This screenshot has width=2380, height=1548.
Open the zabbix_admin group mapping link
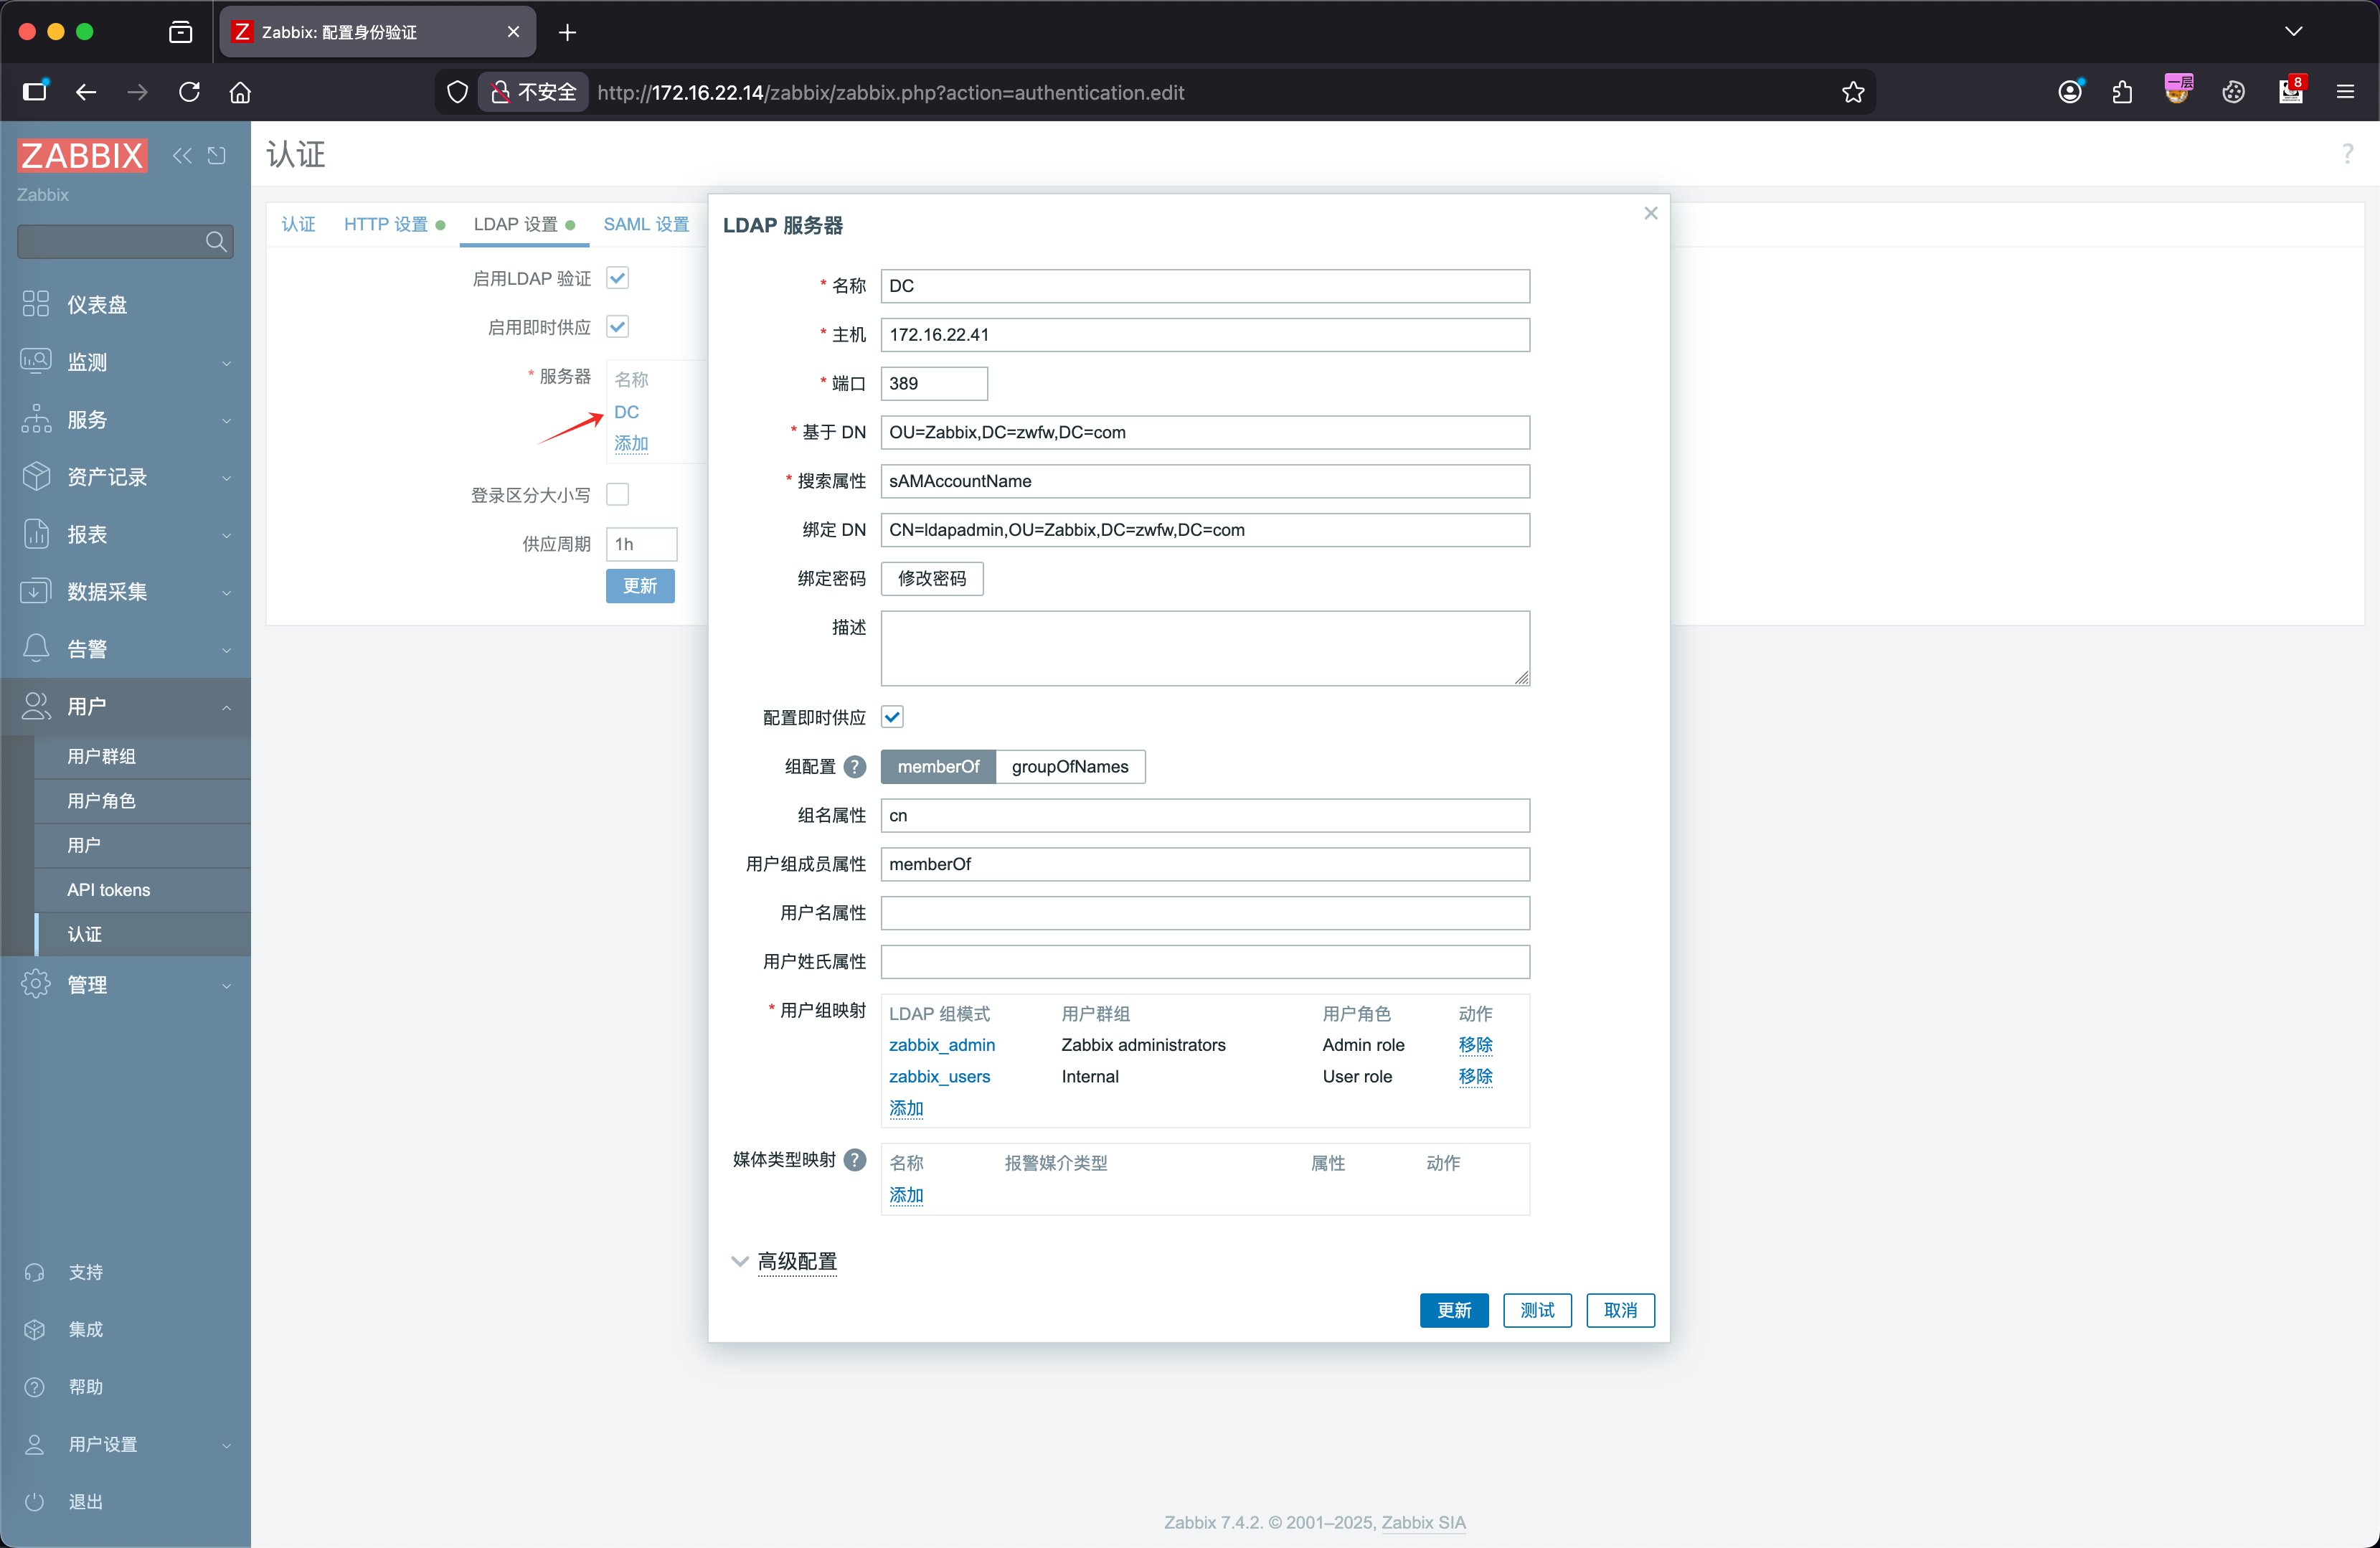point(941,1044)
